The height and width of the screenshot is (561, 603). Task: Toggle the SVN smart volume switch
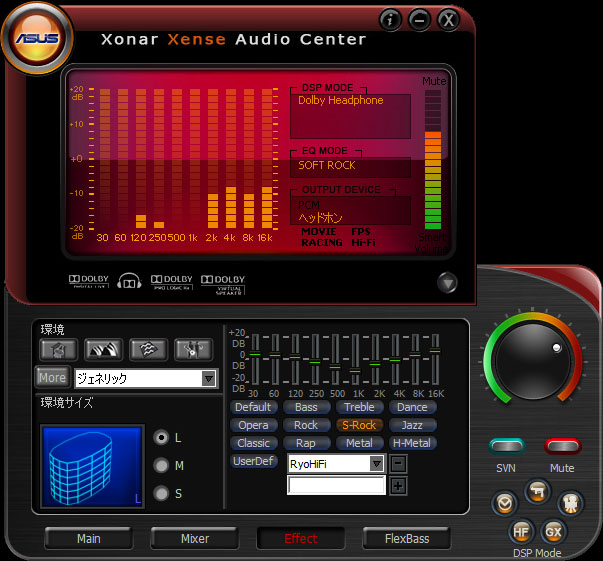coord(507,446)
